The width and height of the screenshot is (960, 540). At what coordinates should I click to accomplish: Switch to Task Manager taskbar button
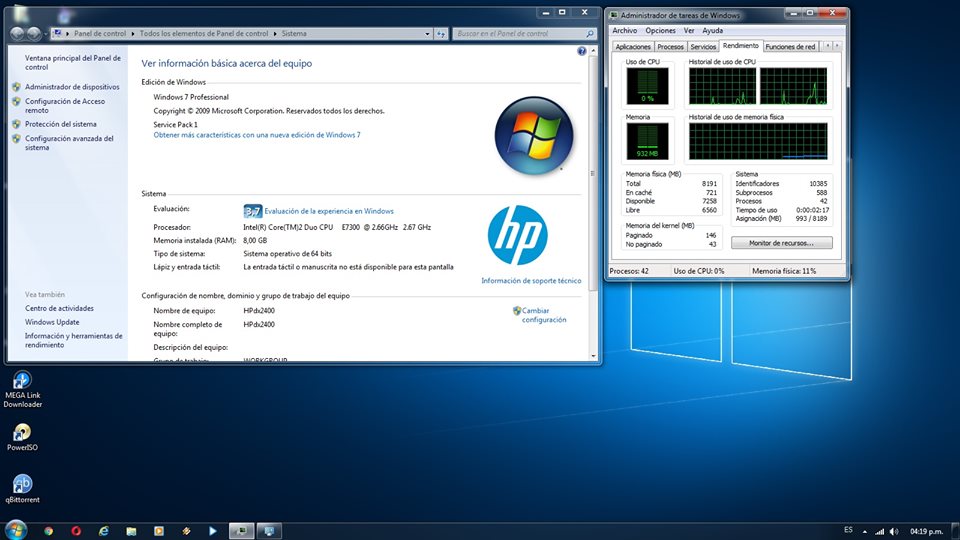click(241, 531)
